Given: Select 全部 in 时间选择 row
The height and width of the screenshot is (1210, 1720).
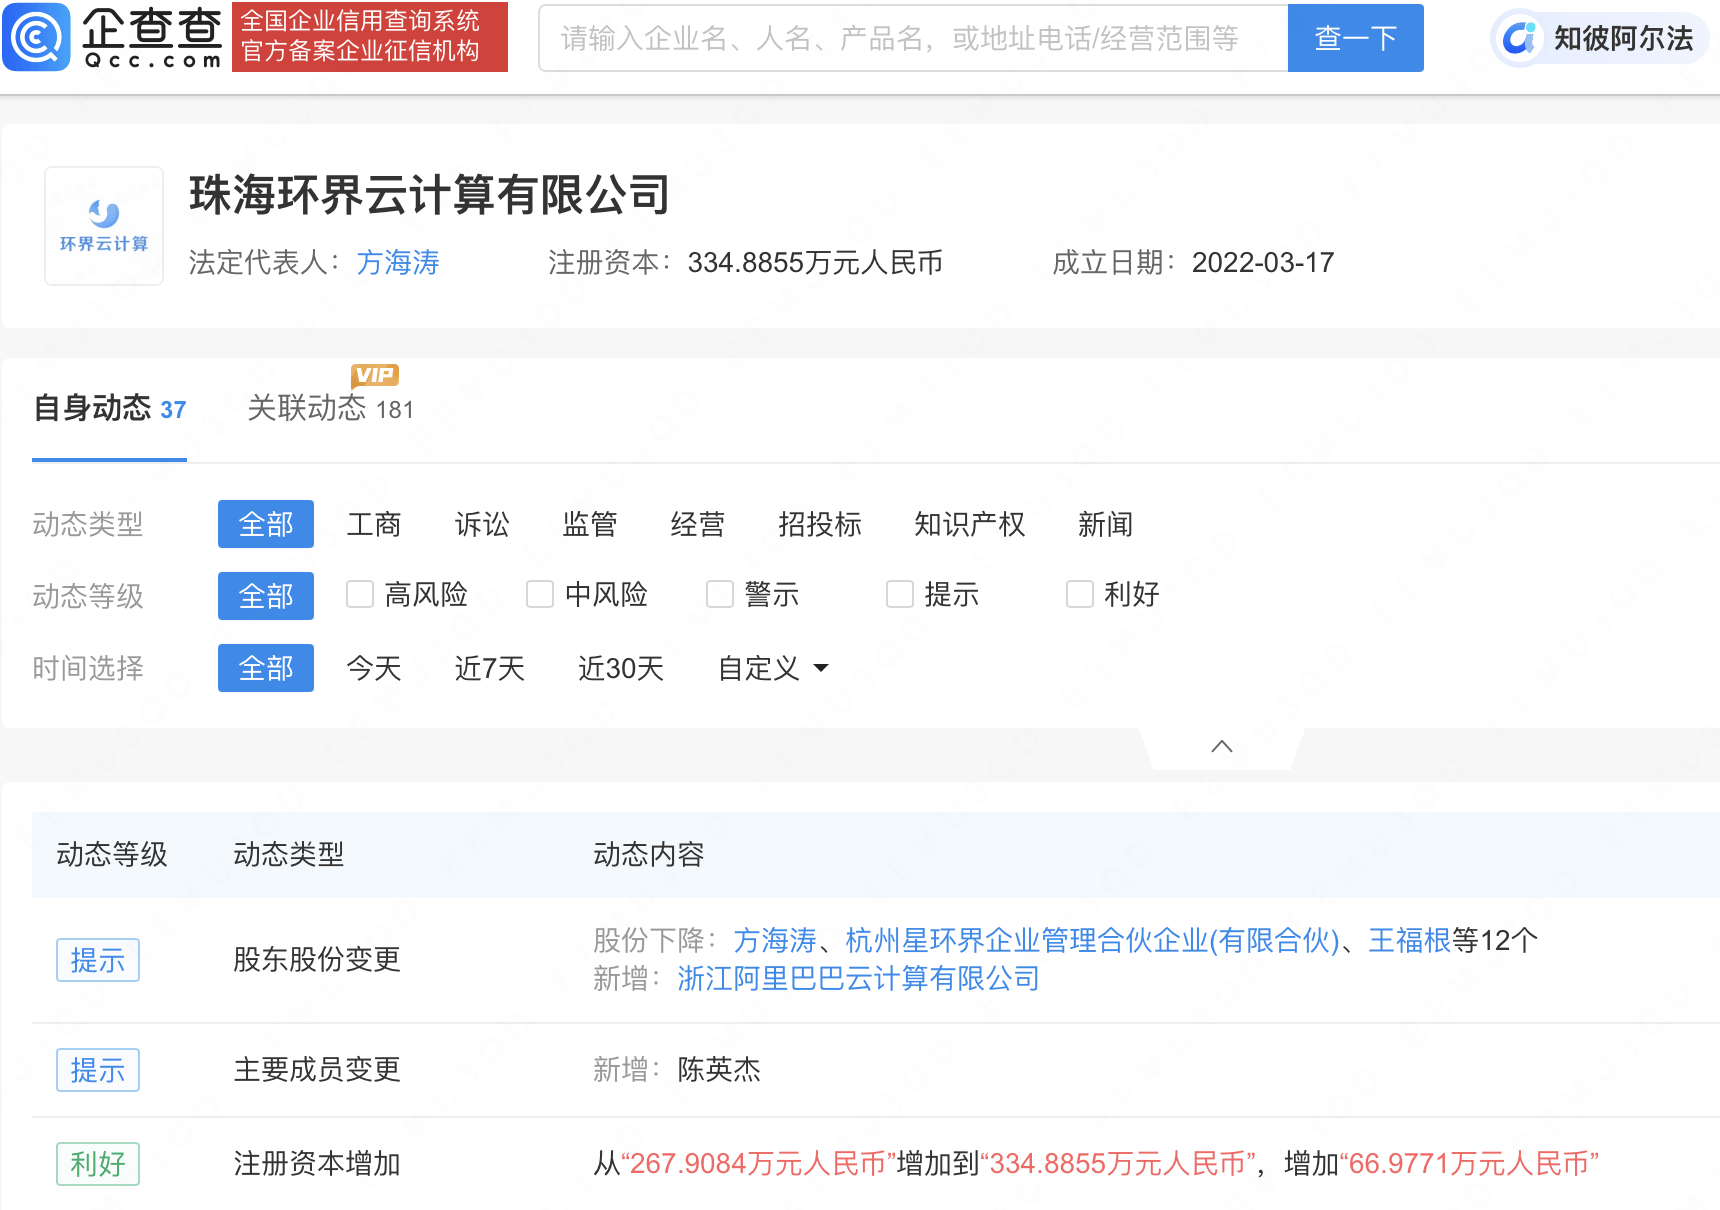Looking at the screenshot, I should [266, 668].
